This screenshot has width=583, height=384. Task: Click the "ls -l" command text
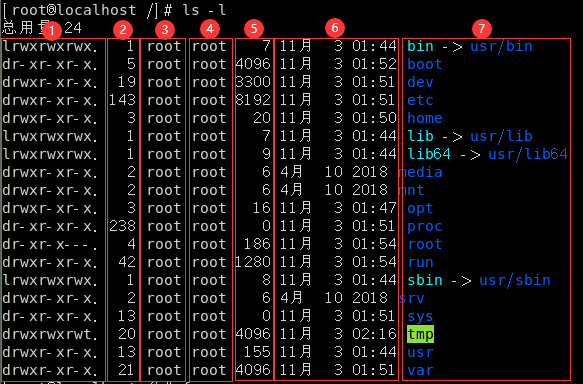[204, 10]
